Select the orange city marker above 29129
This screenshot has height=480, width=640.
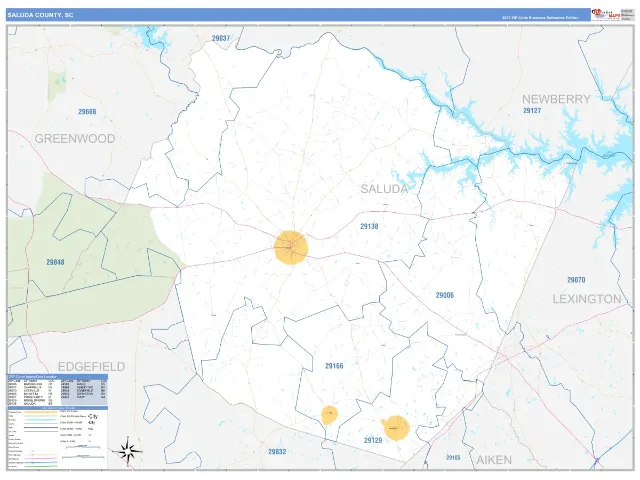(396, 428)
